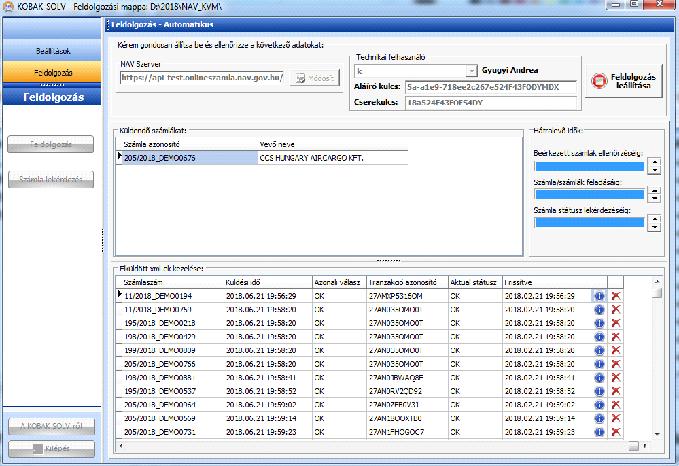Increase Számla státusz lekérdezéséig time with up arrow
The height and width of the screenshot is (466, 679).
click(654, 219)
